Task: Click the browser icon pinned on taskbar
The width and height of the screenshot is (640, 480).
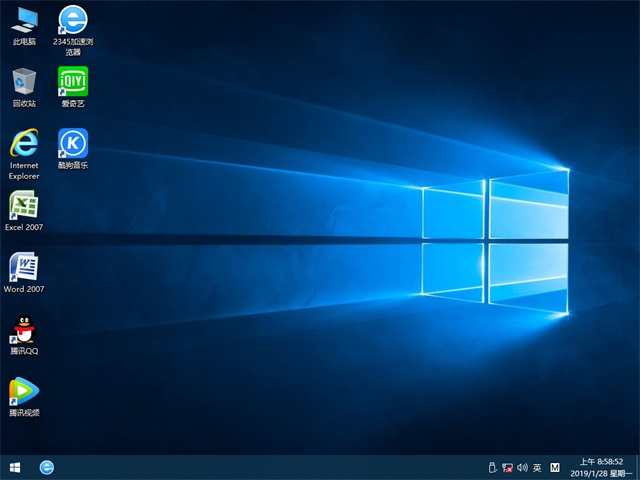Action: coord(46,467)
